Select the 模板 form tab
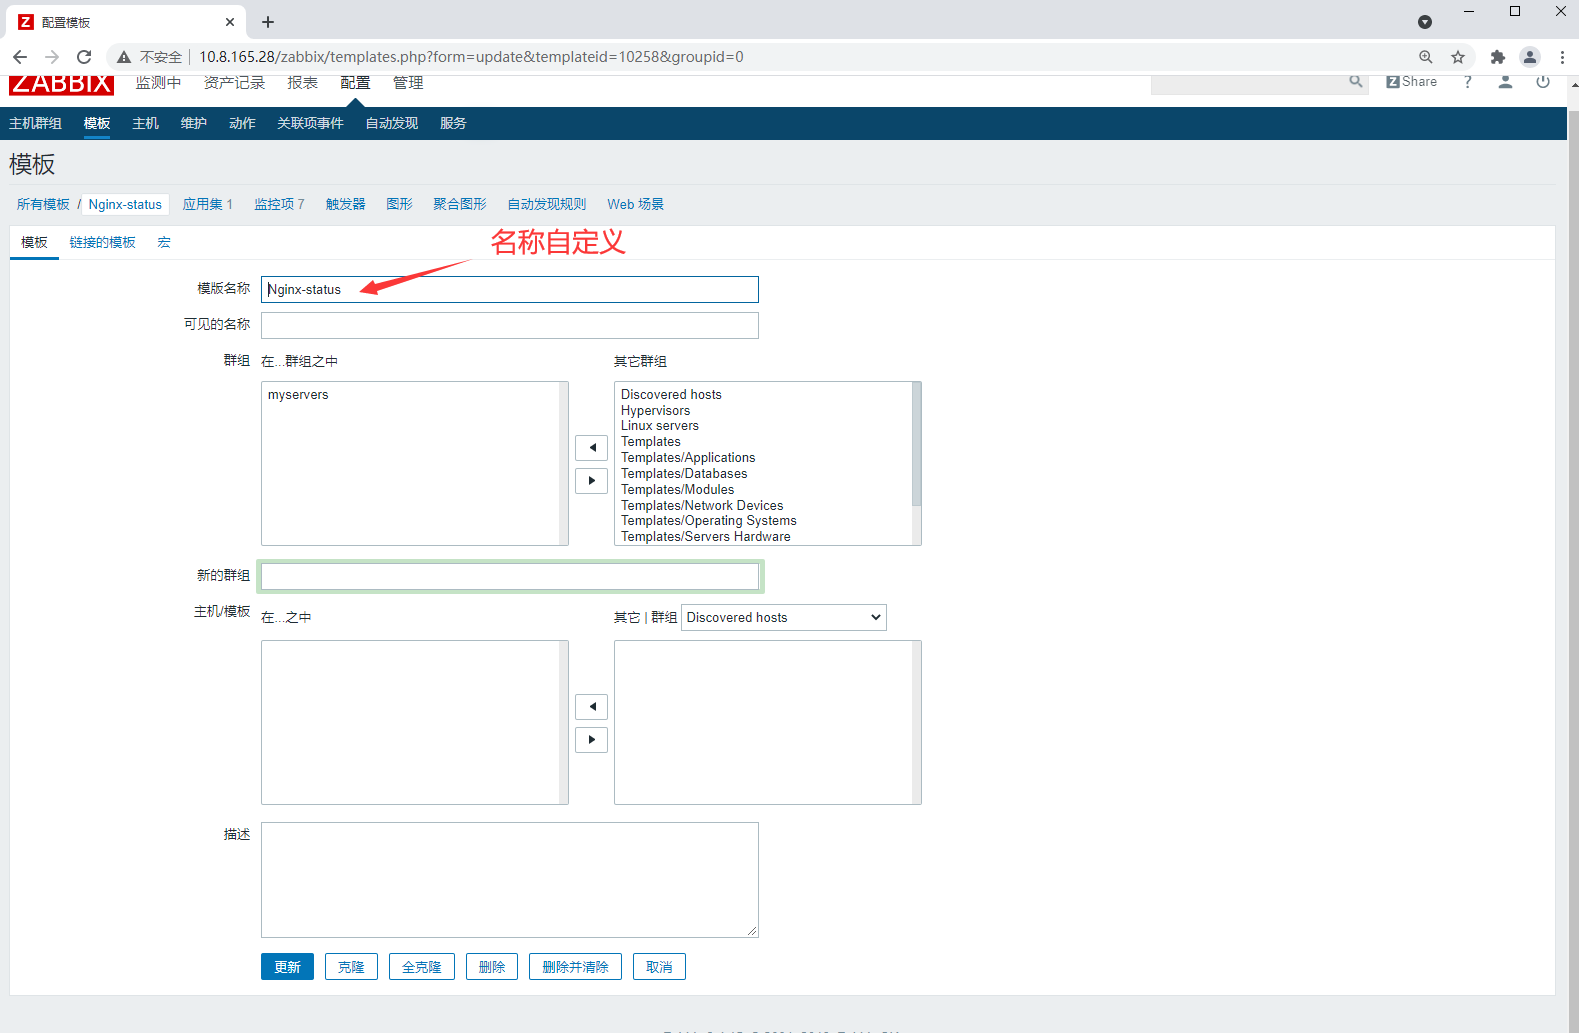Image resolution: width=1579 pixels, height=1033 pixels. point(35,242)
